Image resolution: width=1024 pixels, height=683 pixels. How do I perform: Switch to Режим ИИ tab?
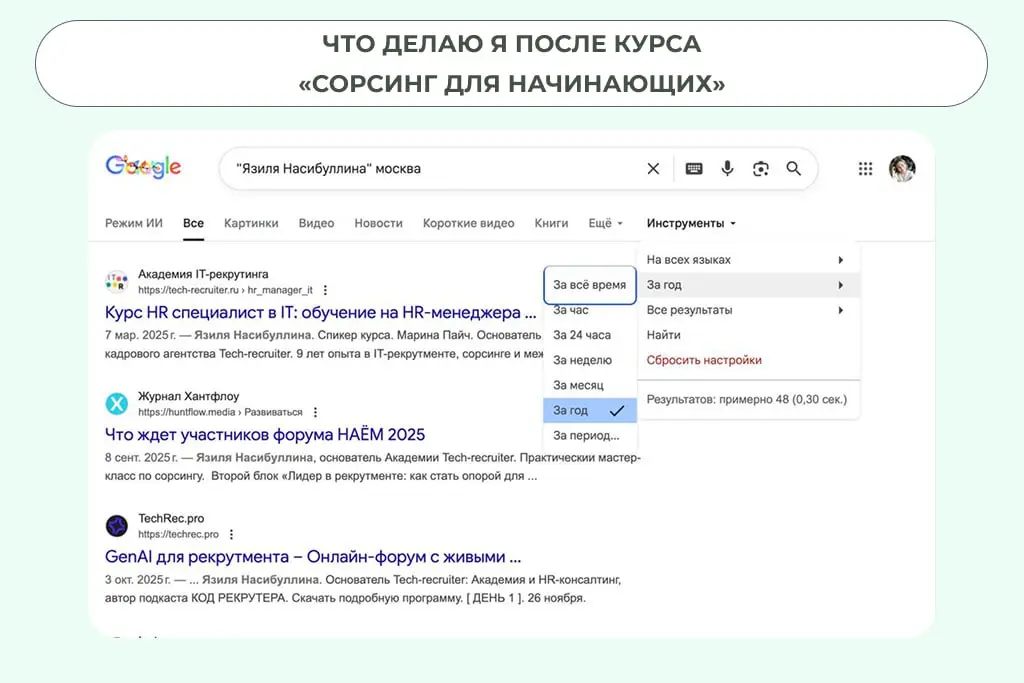[134, 223]
